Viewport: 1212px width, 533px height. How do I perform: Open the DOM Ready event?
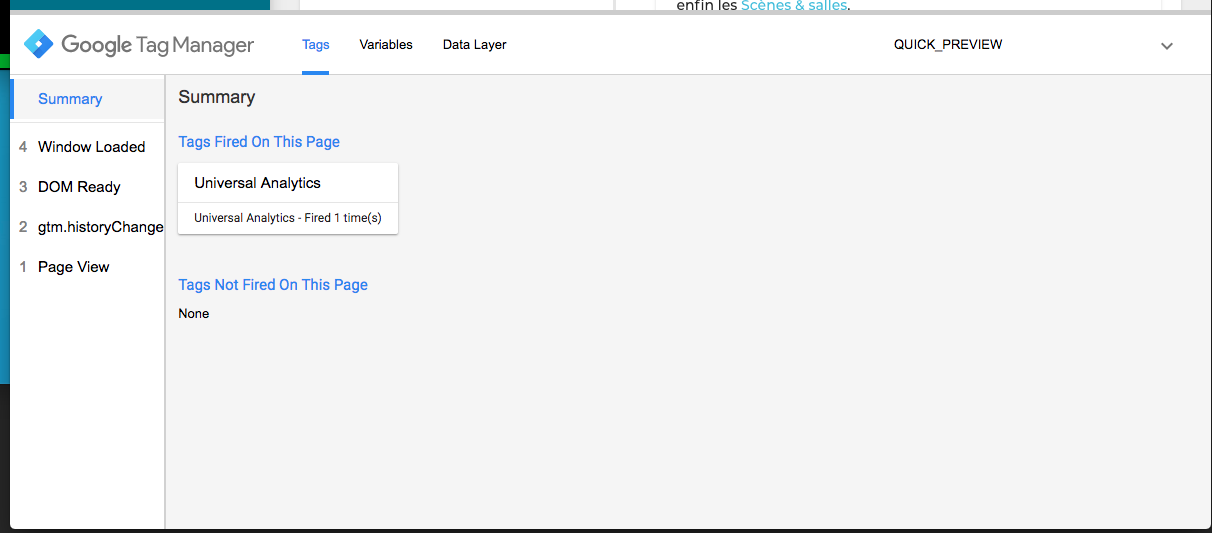(x=79, y=187)
